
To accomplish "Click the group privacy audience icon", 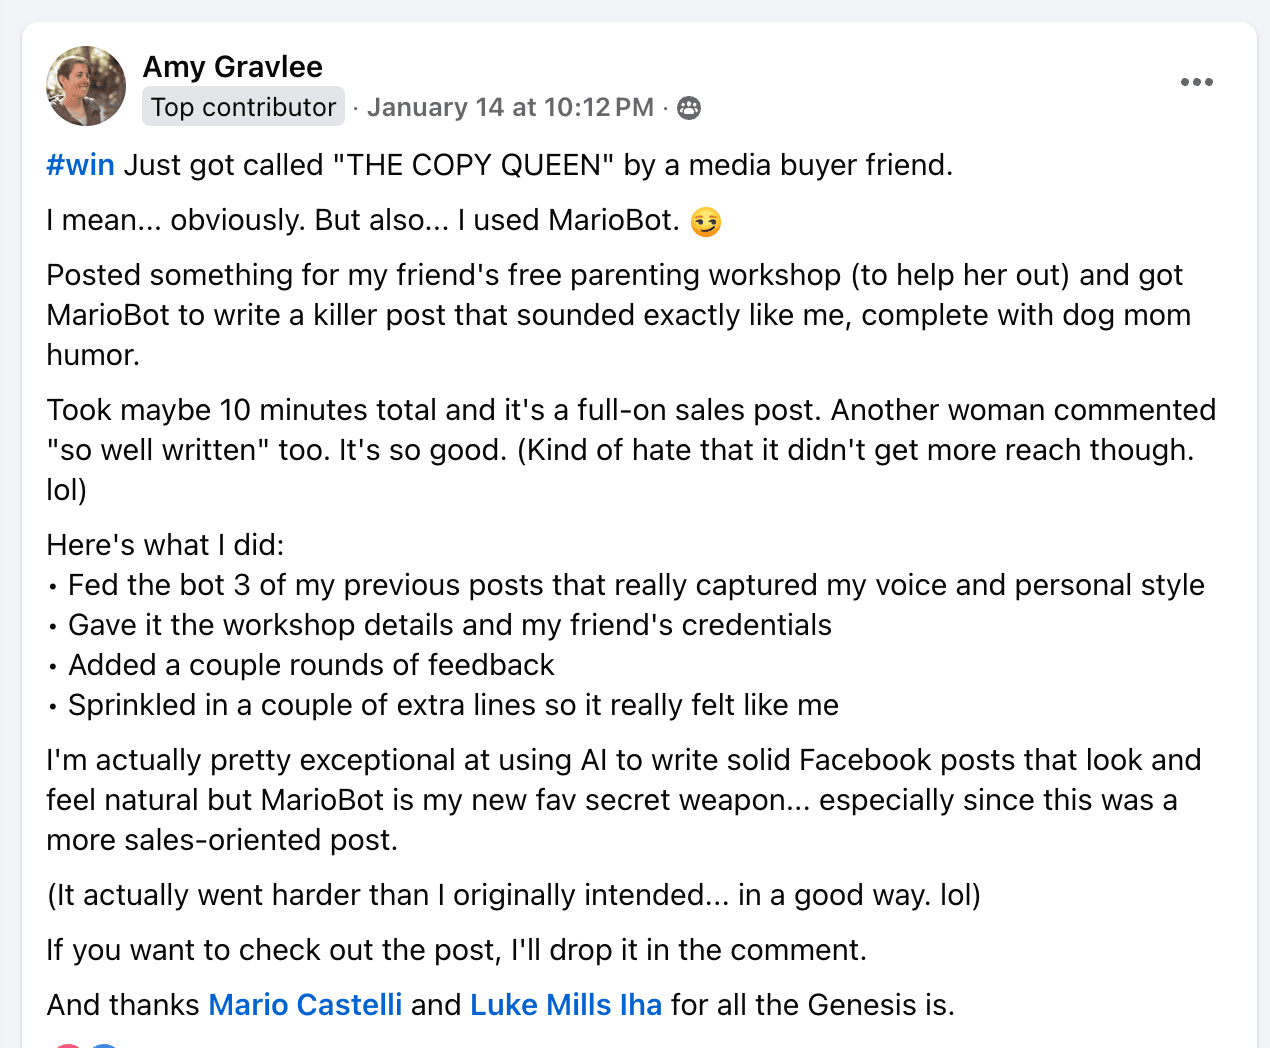I will click(x=689, y=108).
